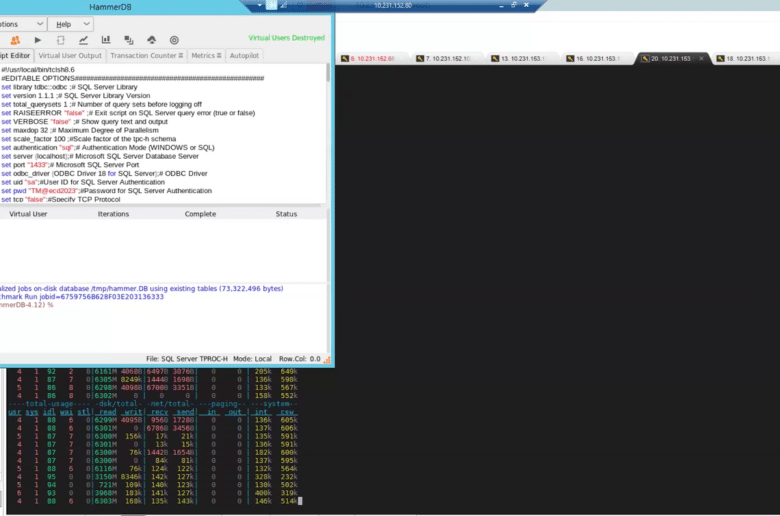Click the Complete column header
The width and height of the screenshot is (780, 516).
[x=200, y=214]
